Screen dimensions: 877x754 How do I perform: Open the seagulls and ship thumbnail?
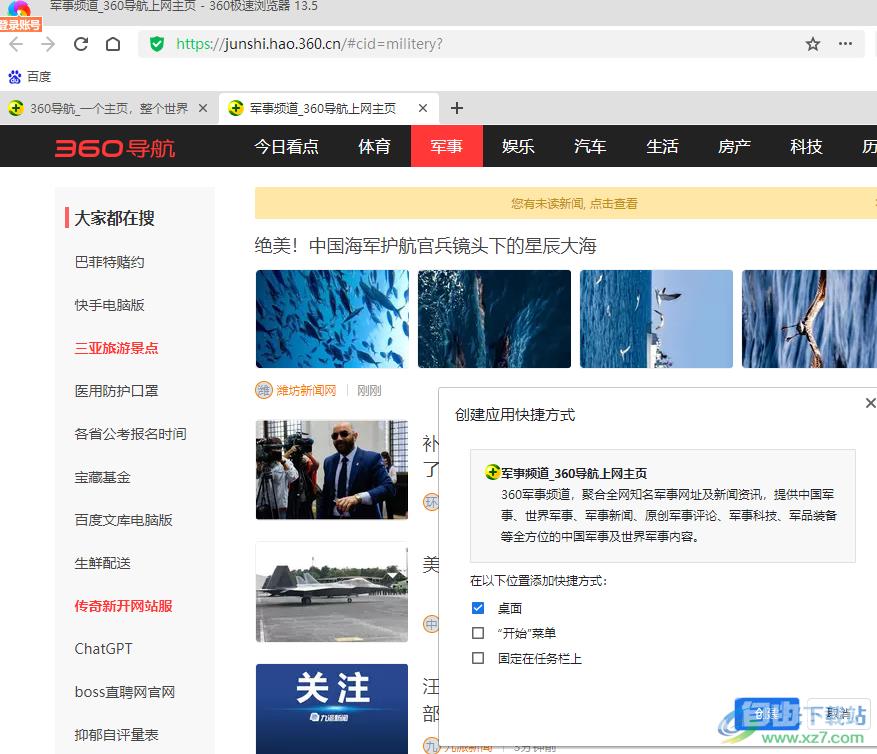656,319
